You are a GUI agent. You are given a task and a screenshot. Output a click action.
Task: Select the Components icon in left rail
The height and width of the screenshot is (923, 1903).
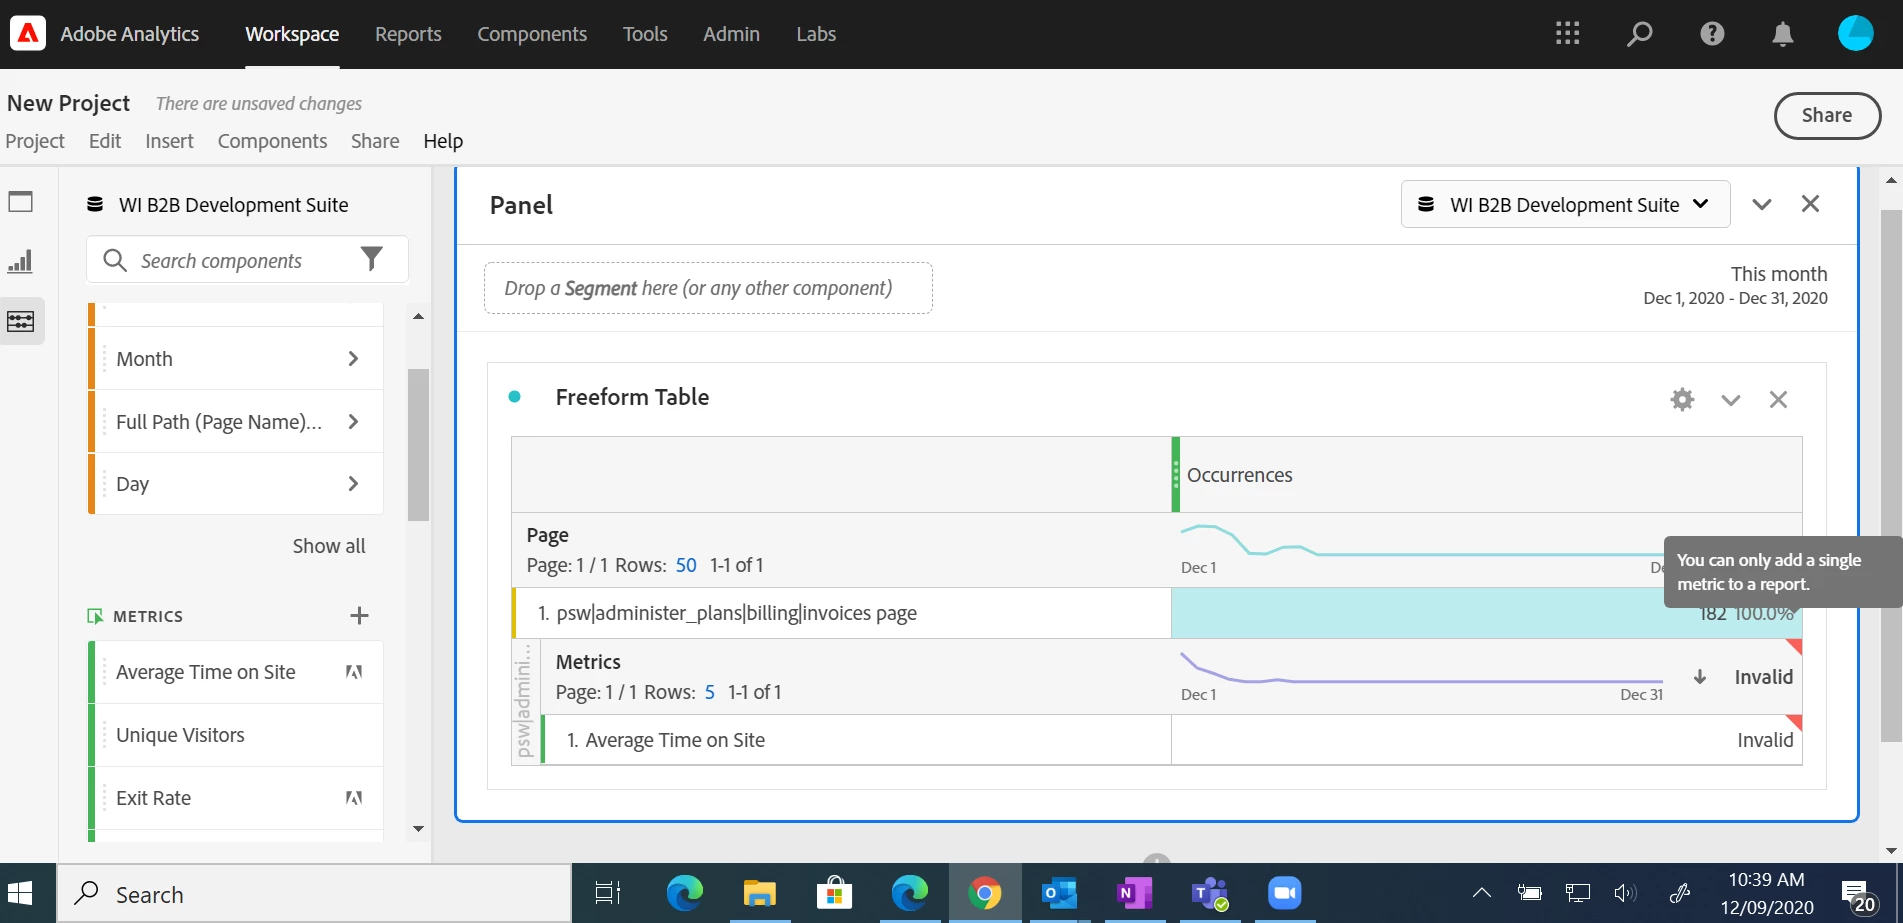(21, 321)
